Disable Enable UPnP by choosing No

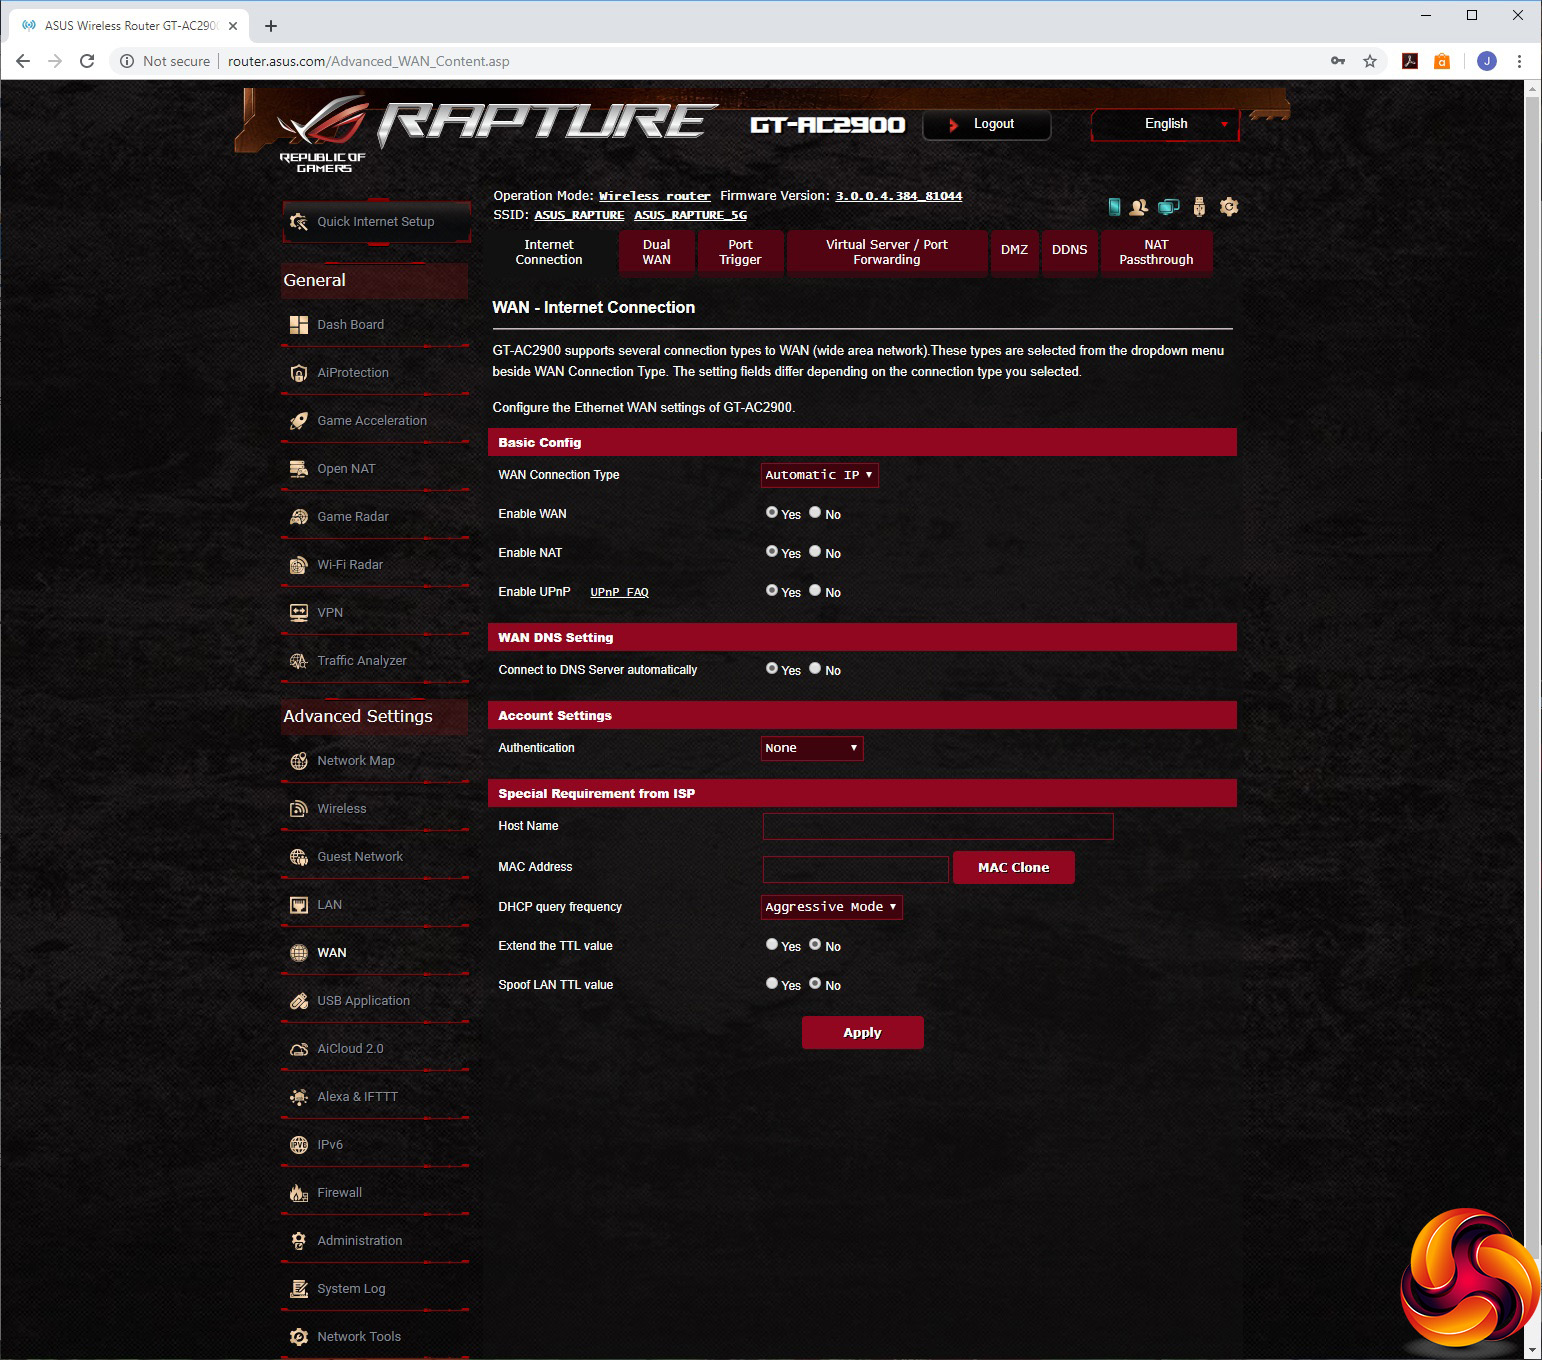816,591
